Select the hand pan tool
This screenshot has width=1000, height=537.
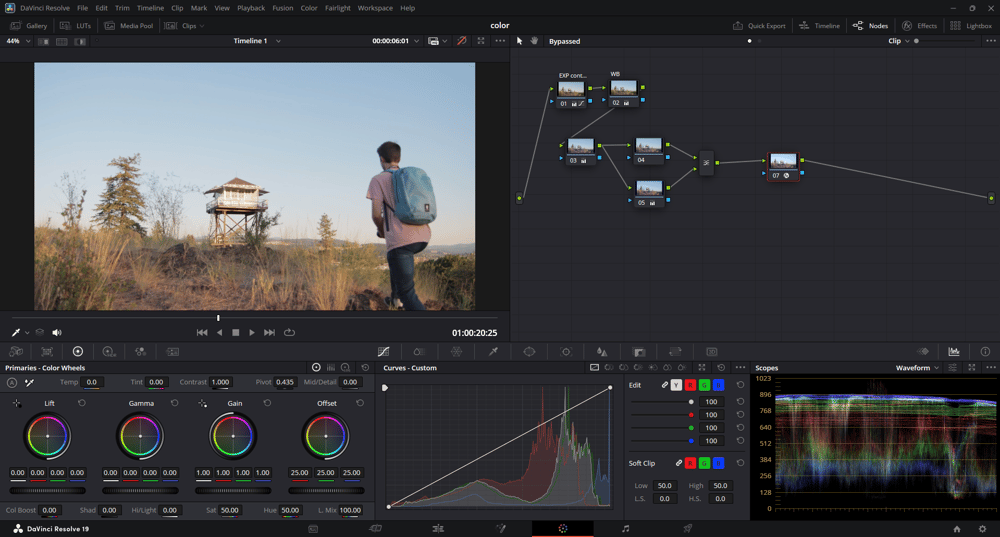534,41
